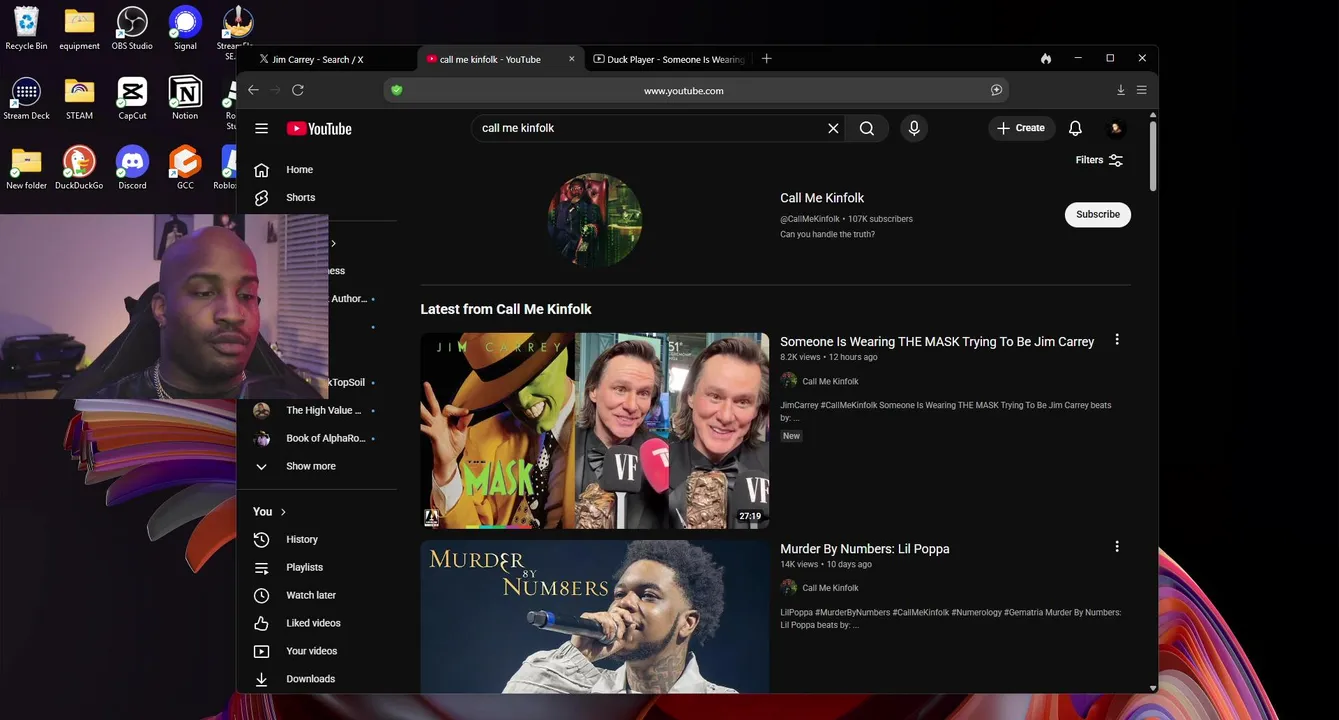Open the browser downloads icon
Screen dimensions: 1339x720
click(1121, 90)
